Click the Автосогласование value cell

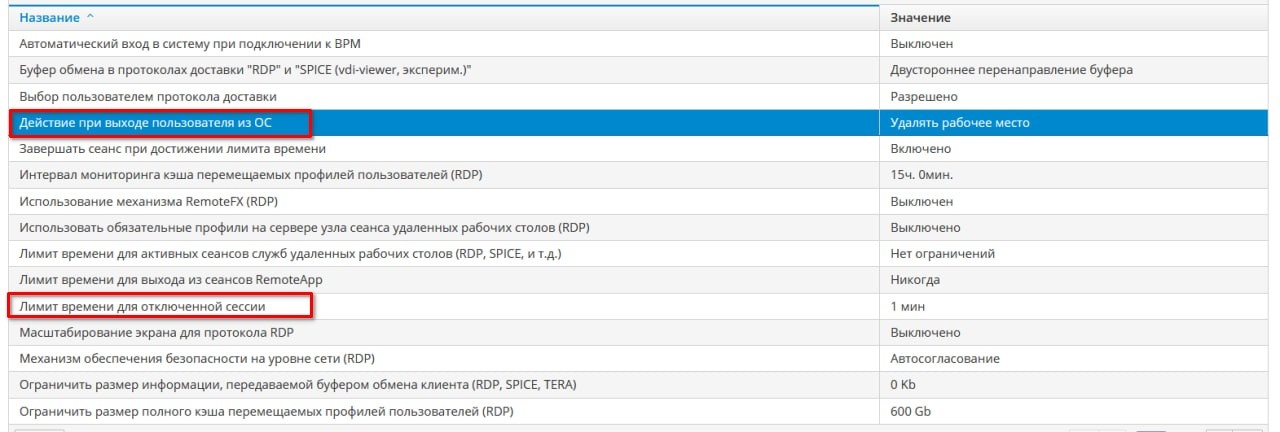pyautogui.click(x=944, y=358)
